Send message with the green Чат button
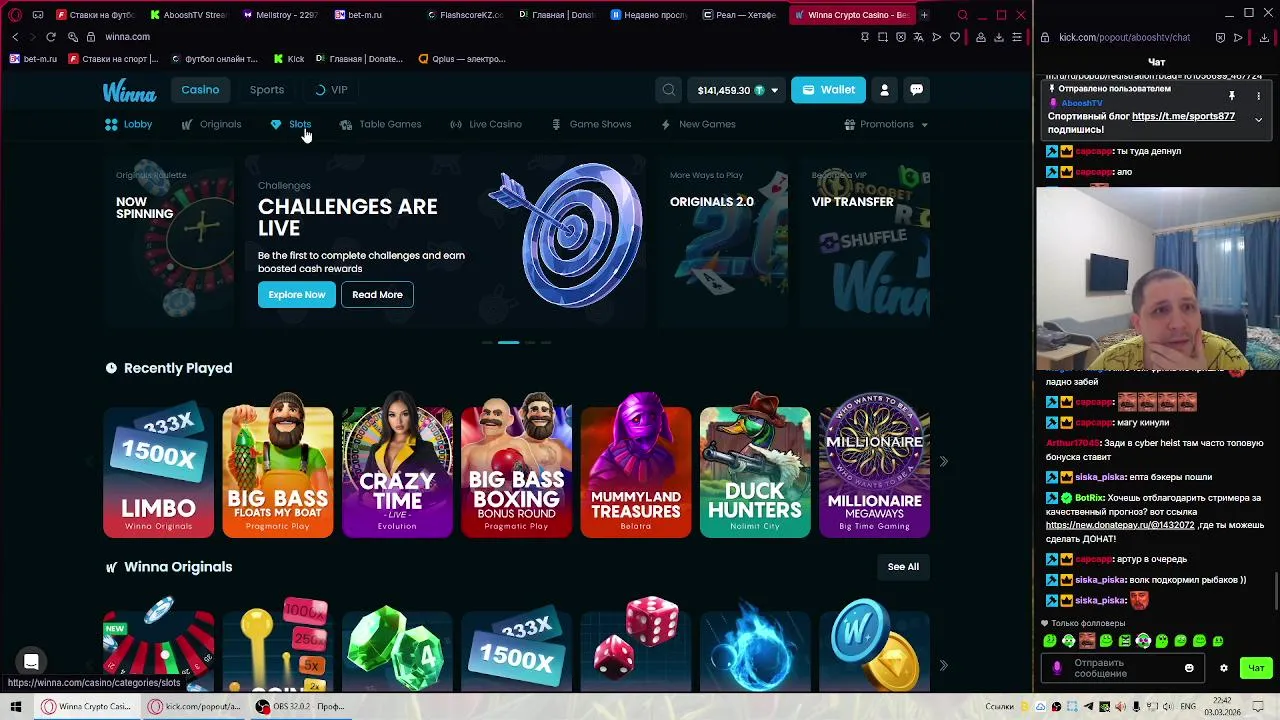 (x=1256, y=668)
